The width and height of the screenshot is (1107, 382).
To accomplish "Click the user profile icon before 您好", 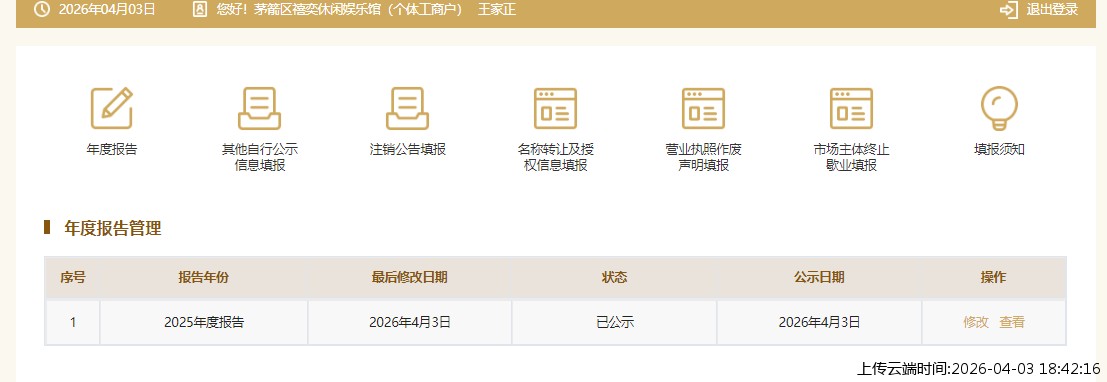I will [x=200, y=9].
